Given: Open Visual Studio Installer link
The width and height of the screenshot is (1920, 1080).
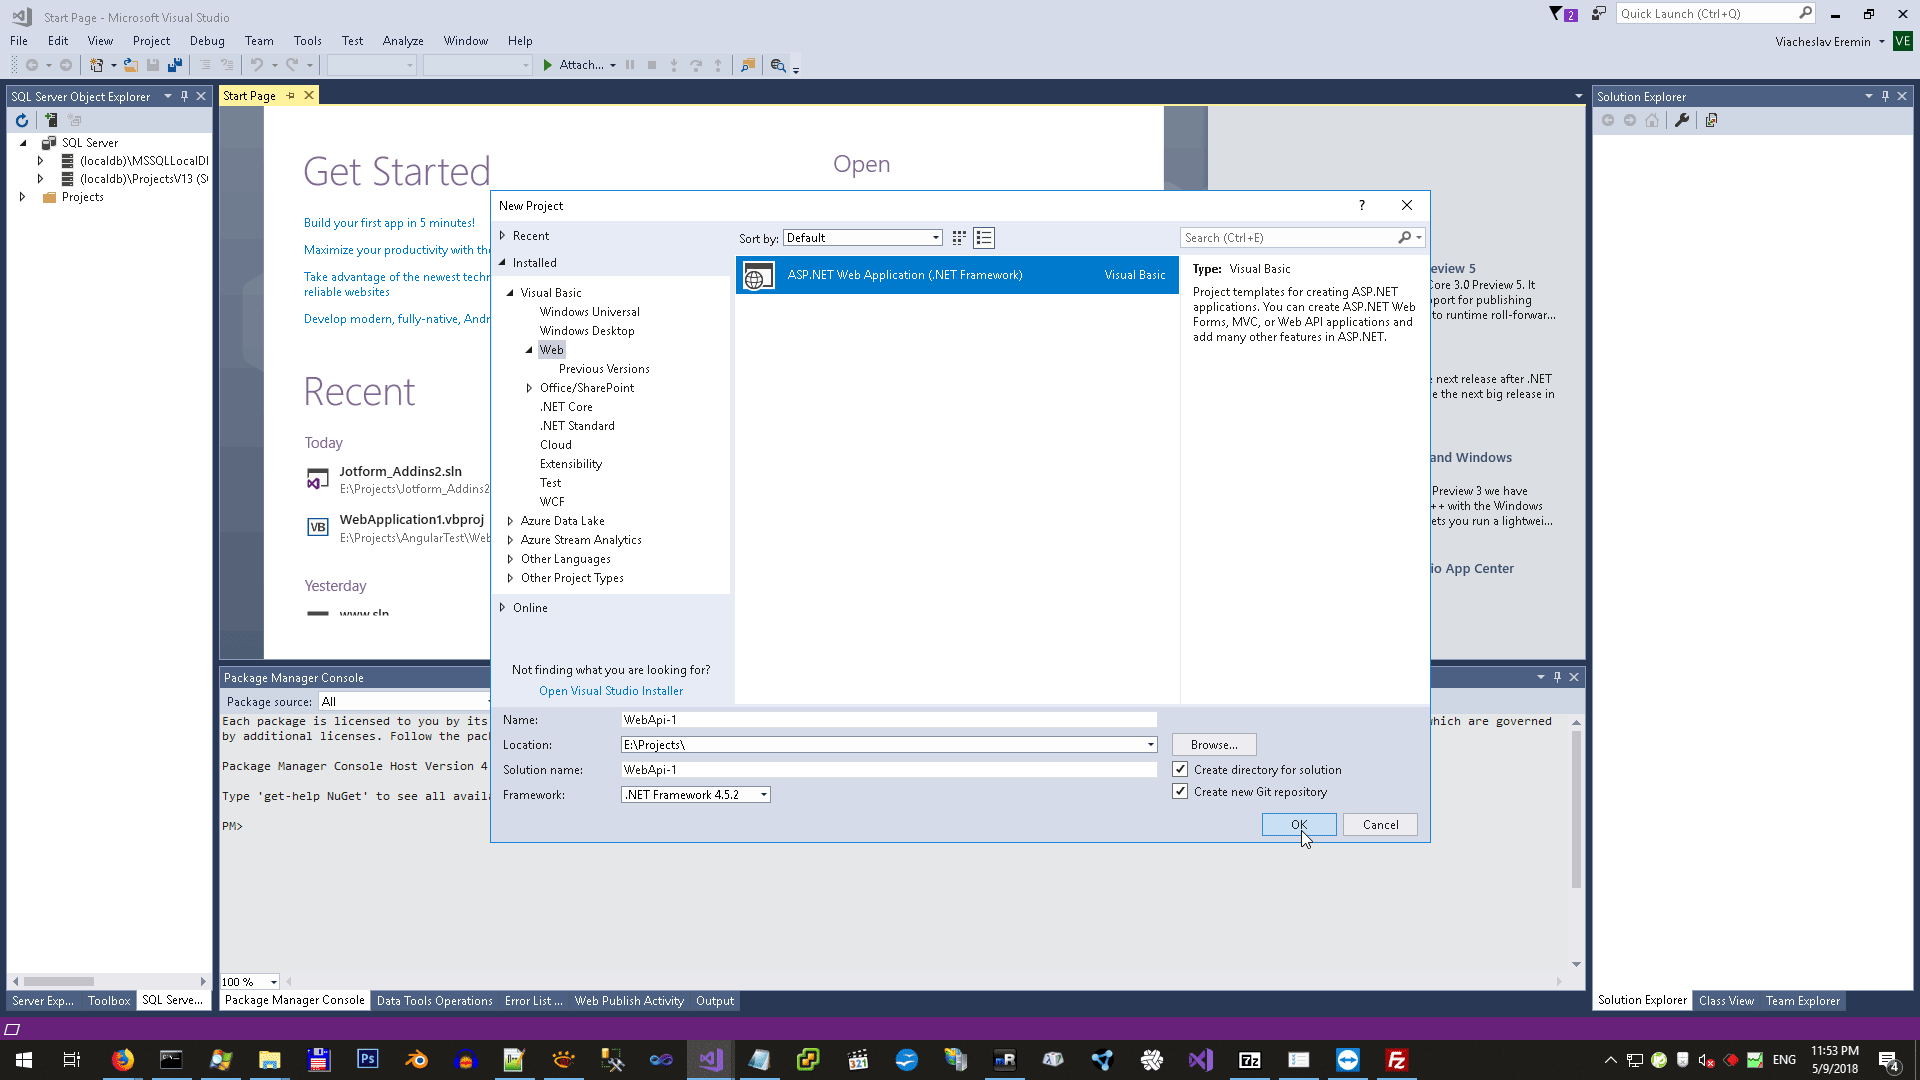Looking at the screenshot, I should pos(610,691).
